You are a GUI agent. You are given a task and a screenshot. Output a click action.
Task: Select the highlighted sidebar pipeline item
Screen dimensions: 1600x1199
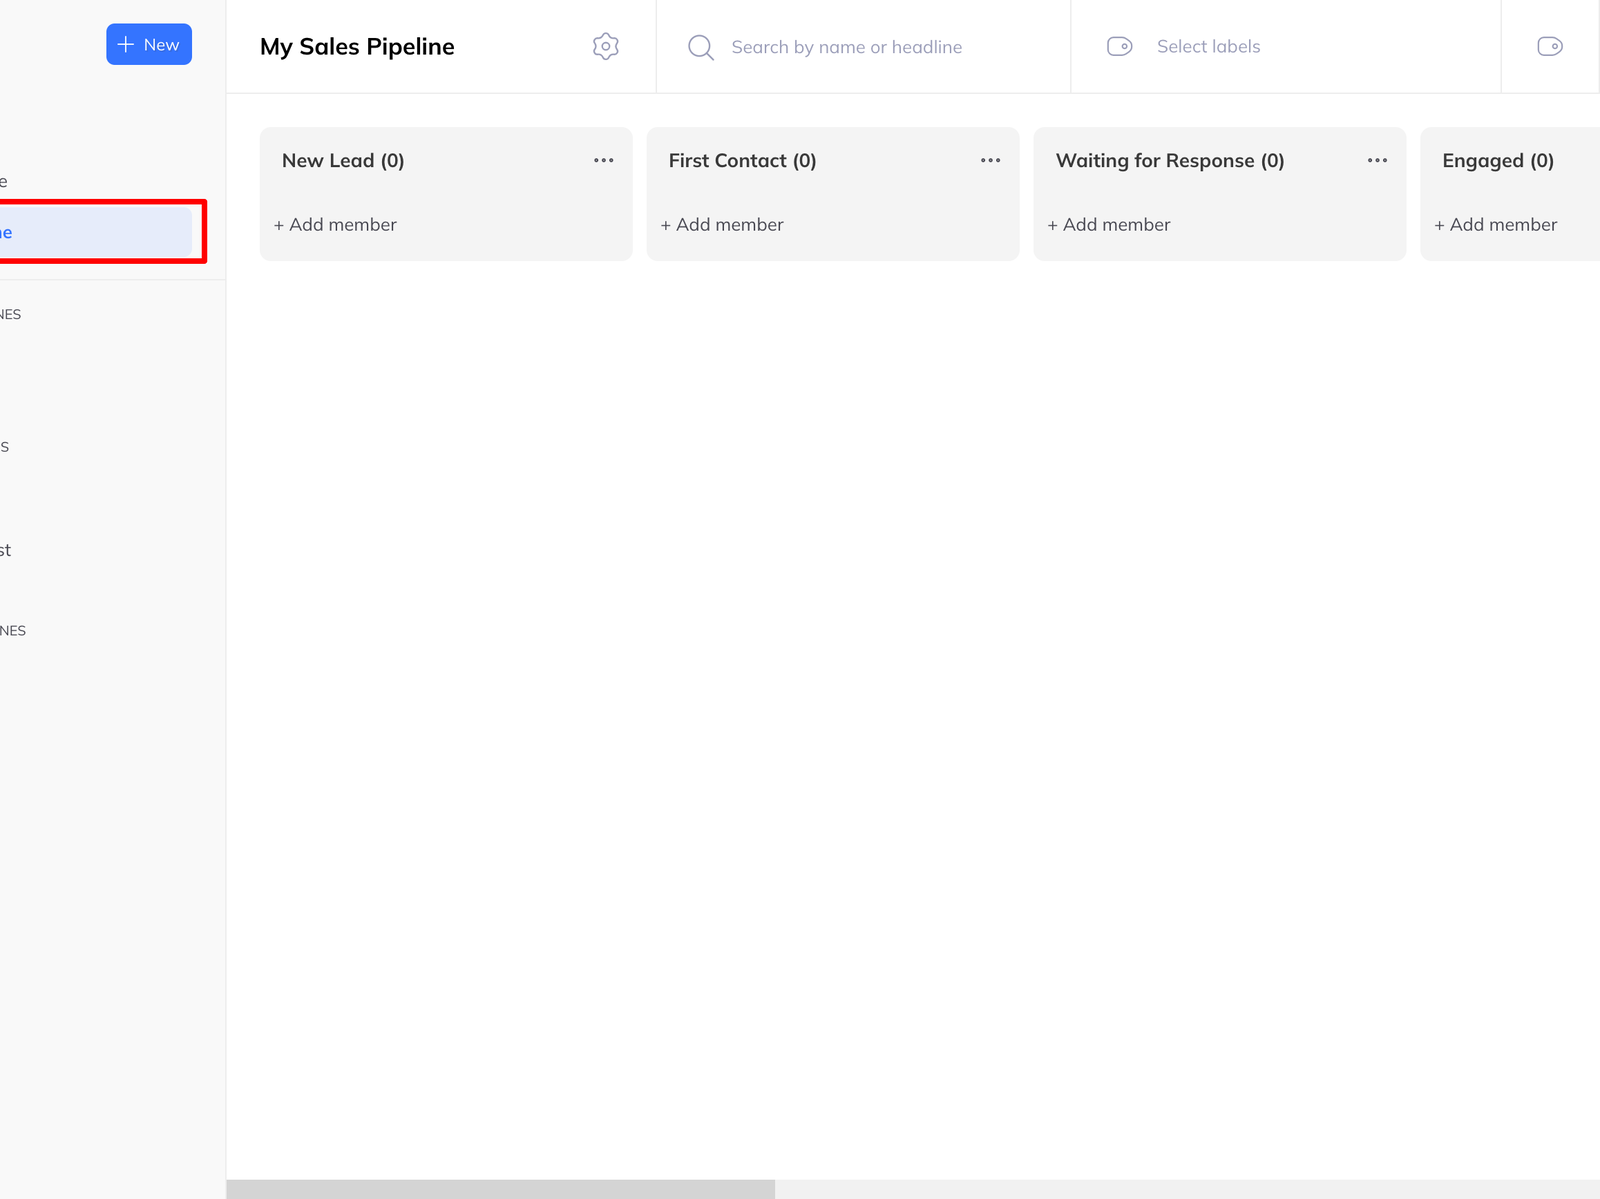tap(96, 232)
